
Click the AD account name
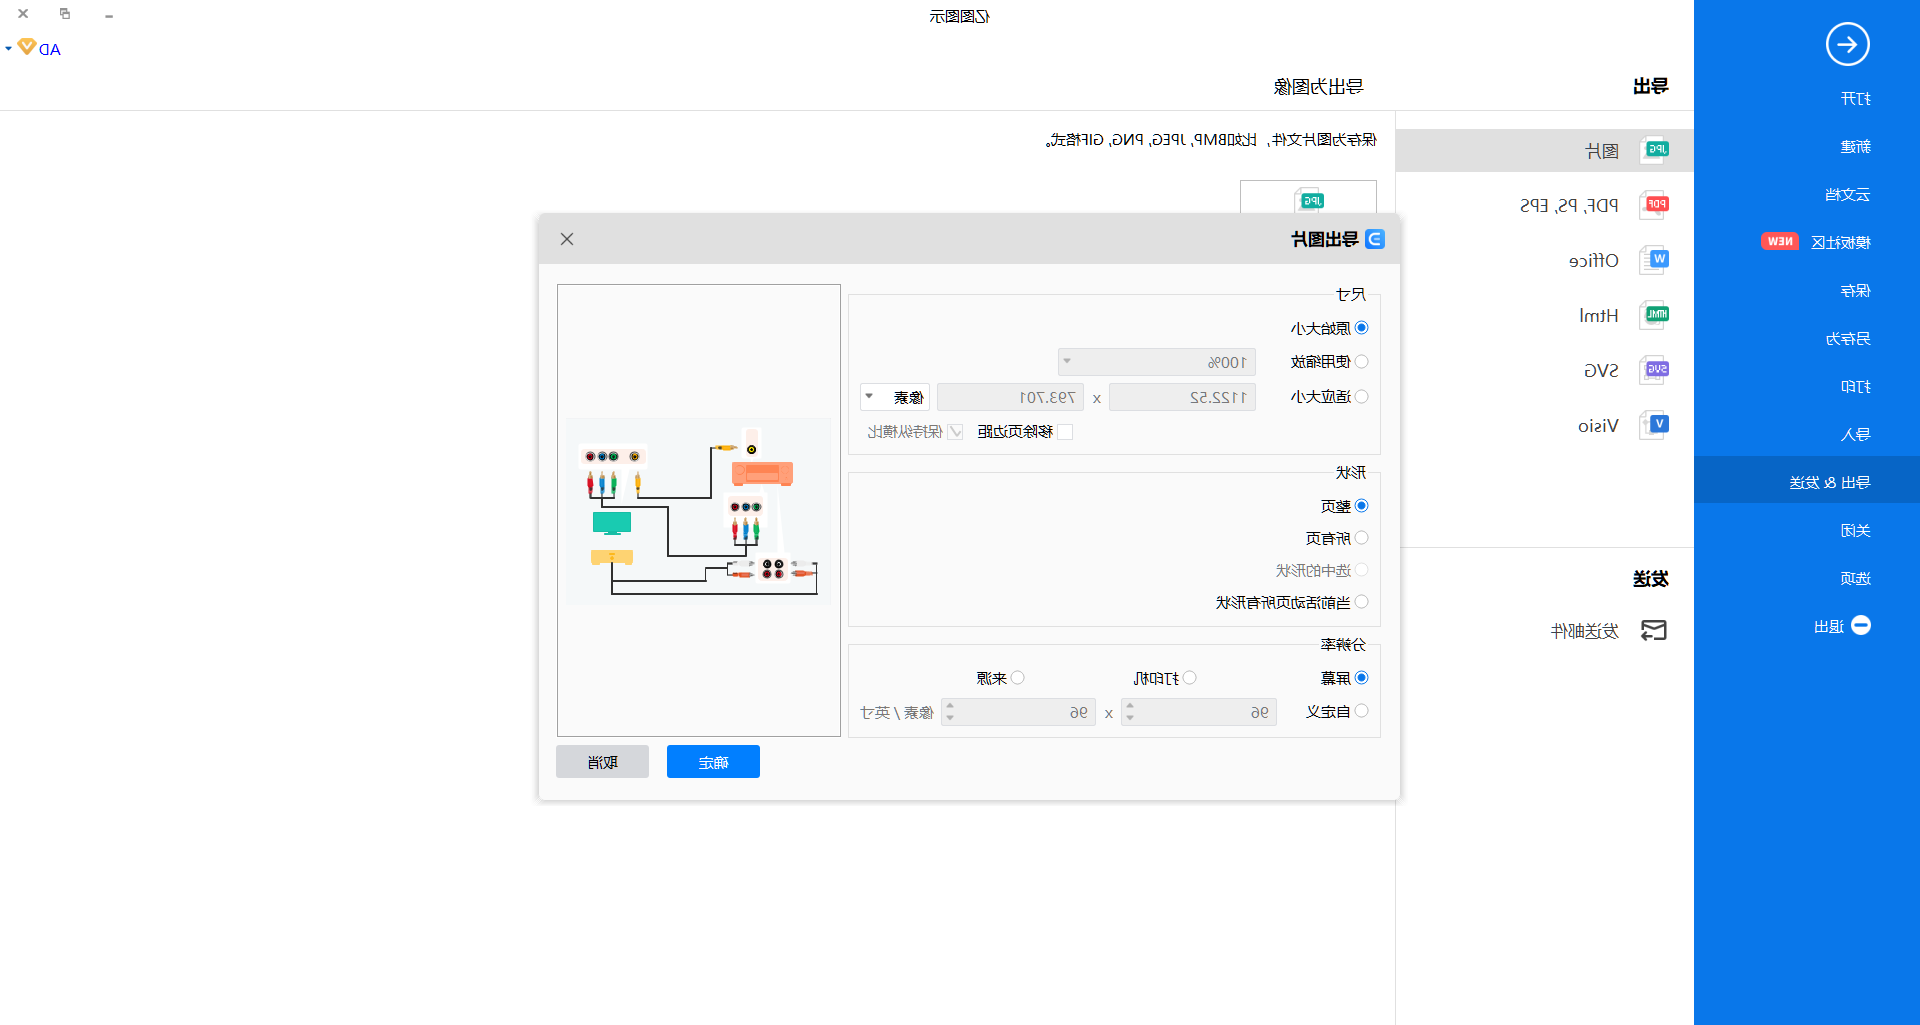[x=50, y=49]
